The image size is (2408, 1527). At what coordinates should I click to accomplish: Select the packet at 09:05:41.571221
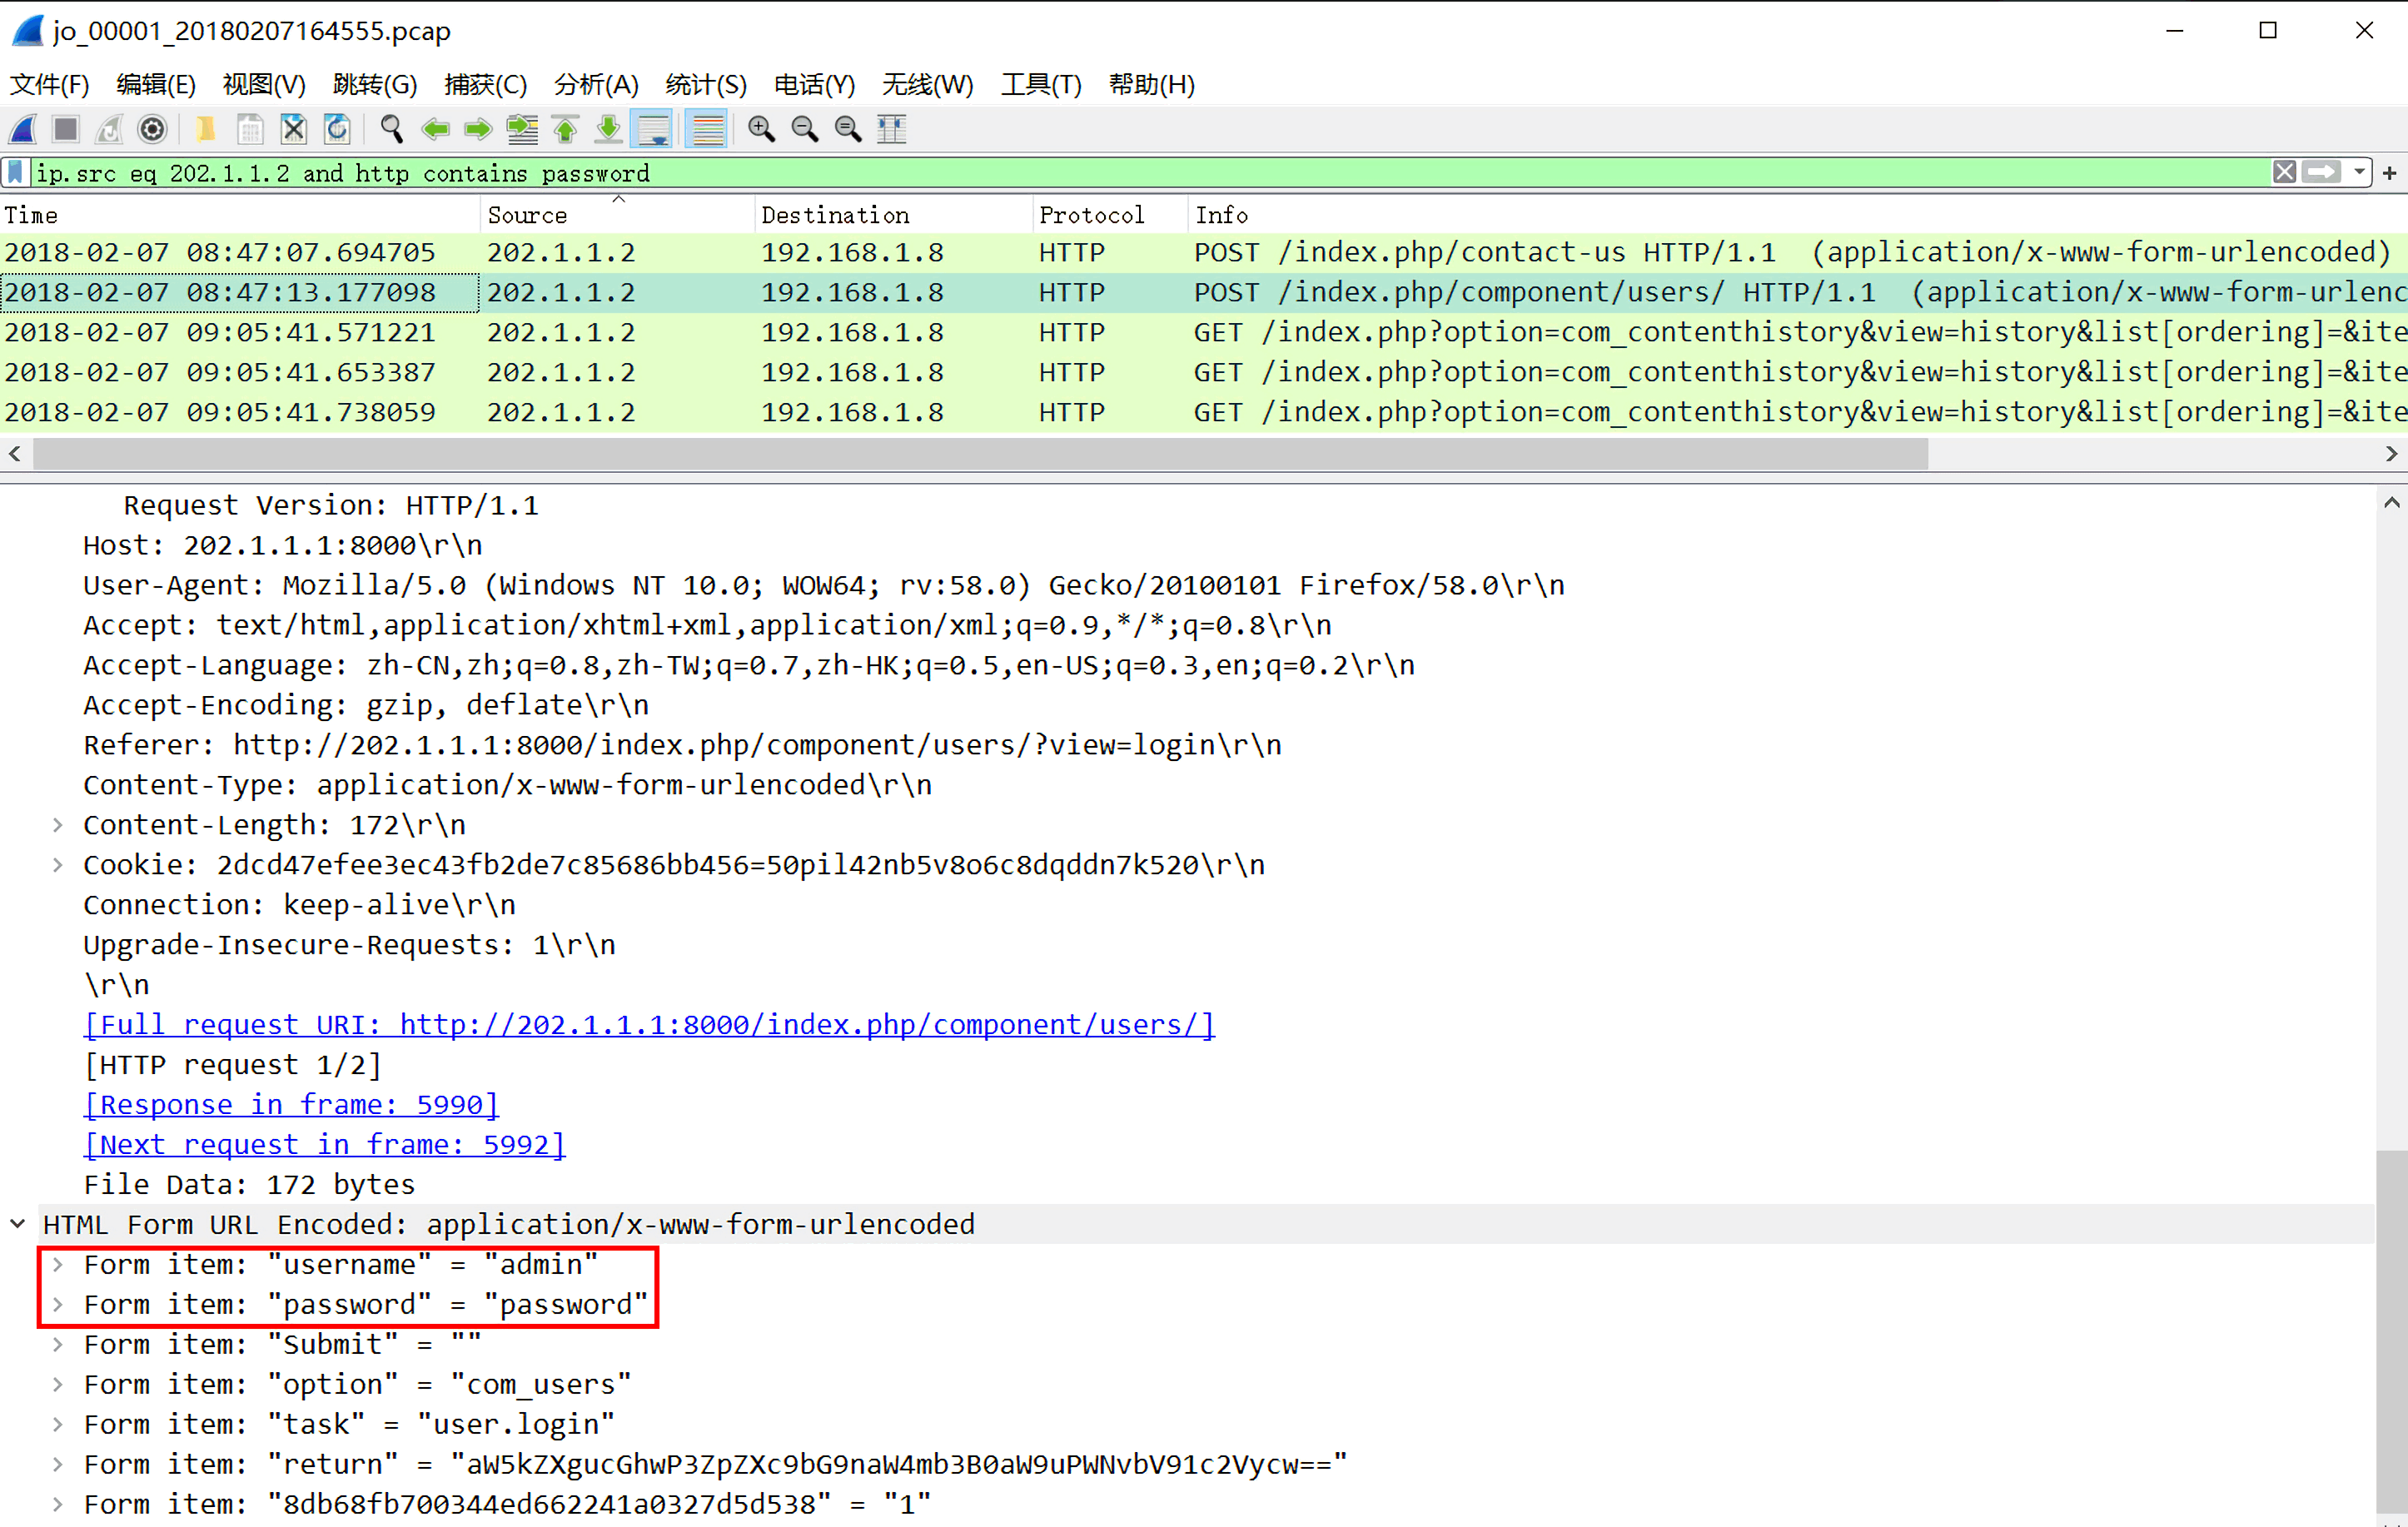click(x=1204, y=333)
